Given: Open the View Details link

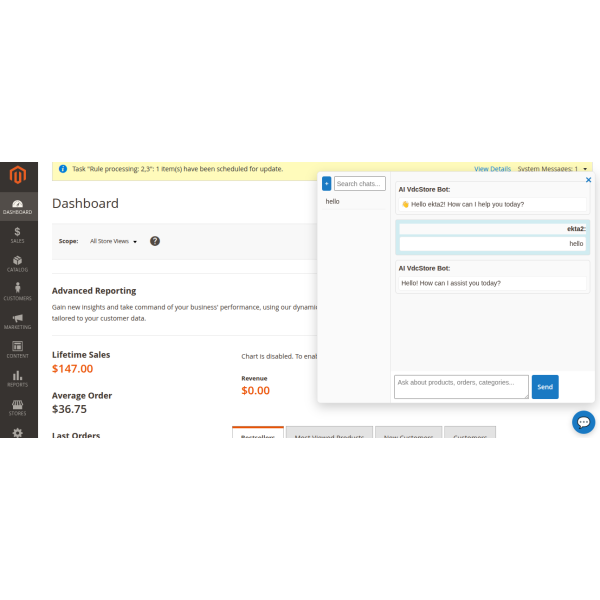Looking at the screenshot, I should coord(492,169).
